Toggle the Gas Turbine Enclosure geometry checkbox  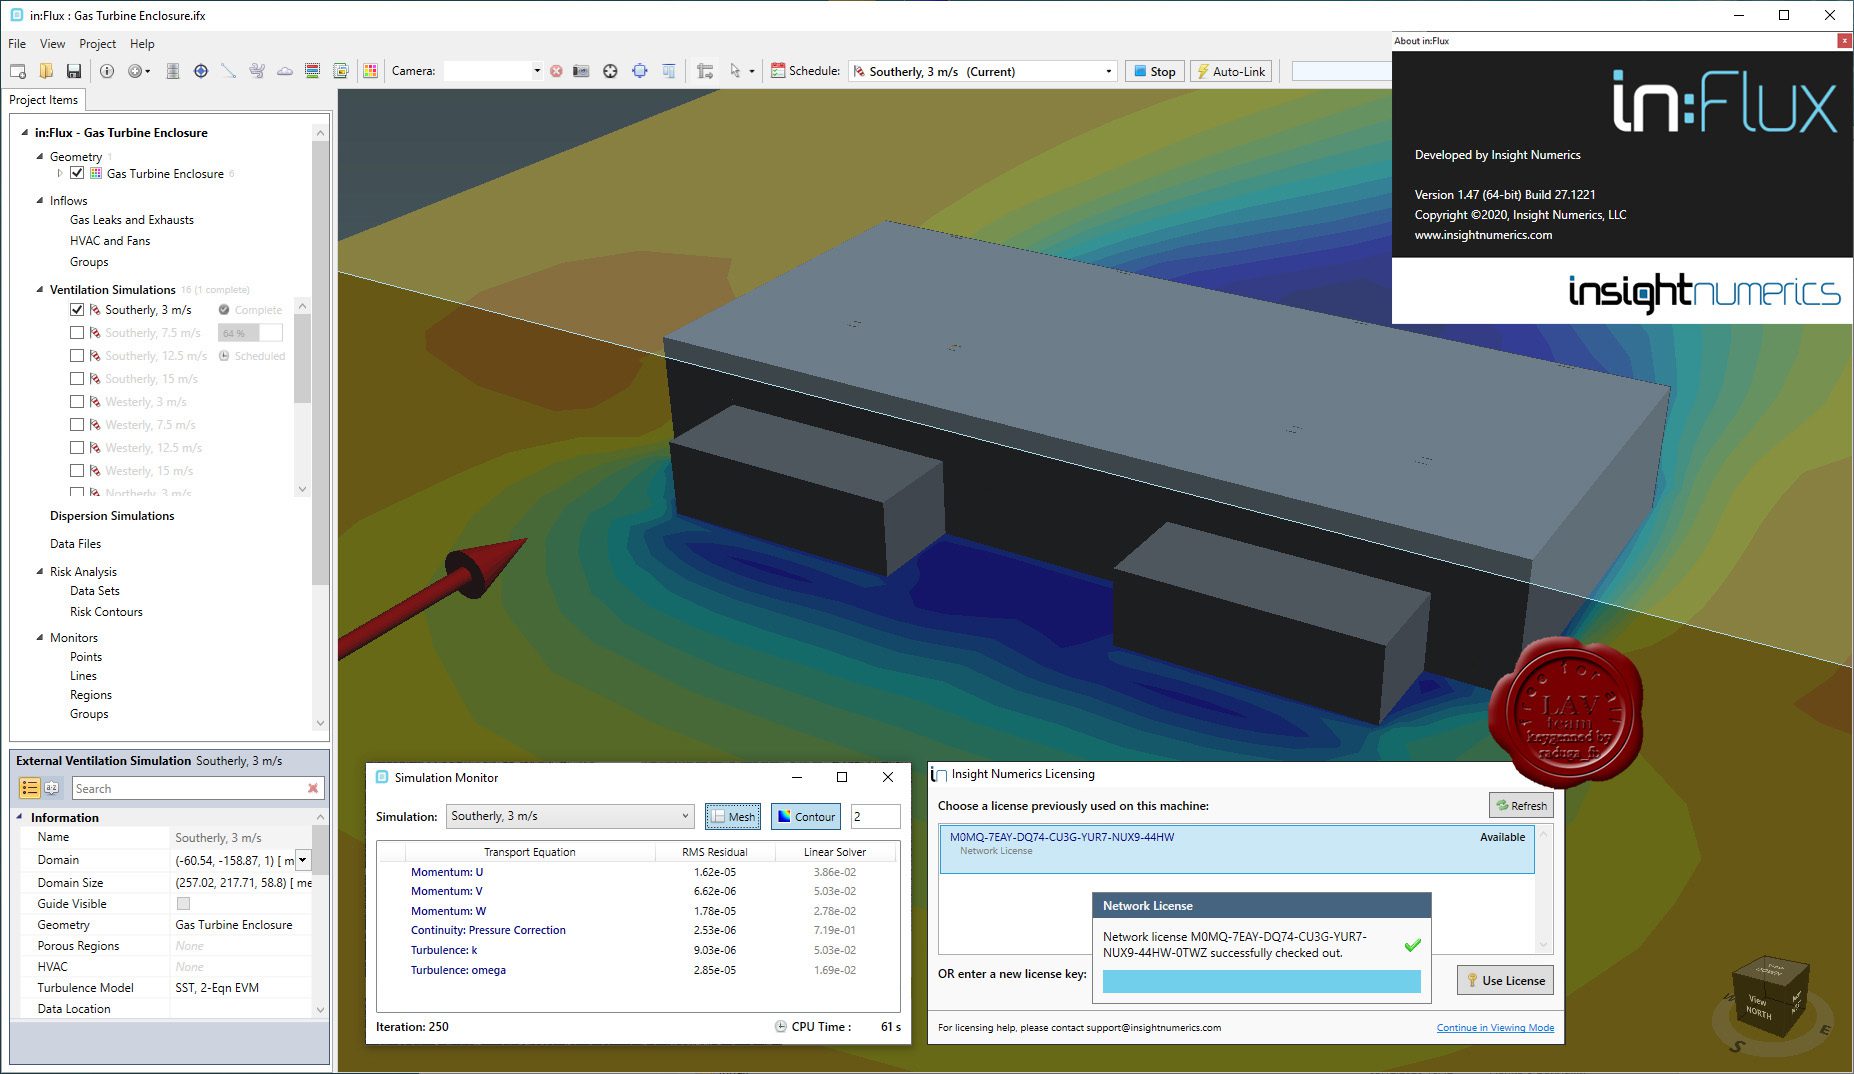[77, 173]
